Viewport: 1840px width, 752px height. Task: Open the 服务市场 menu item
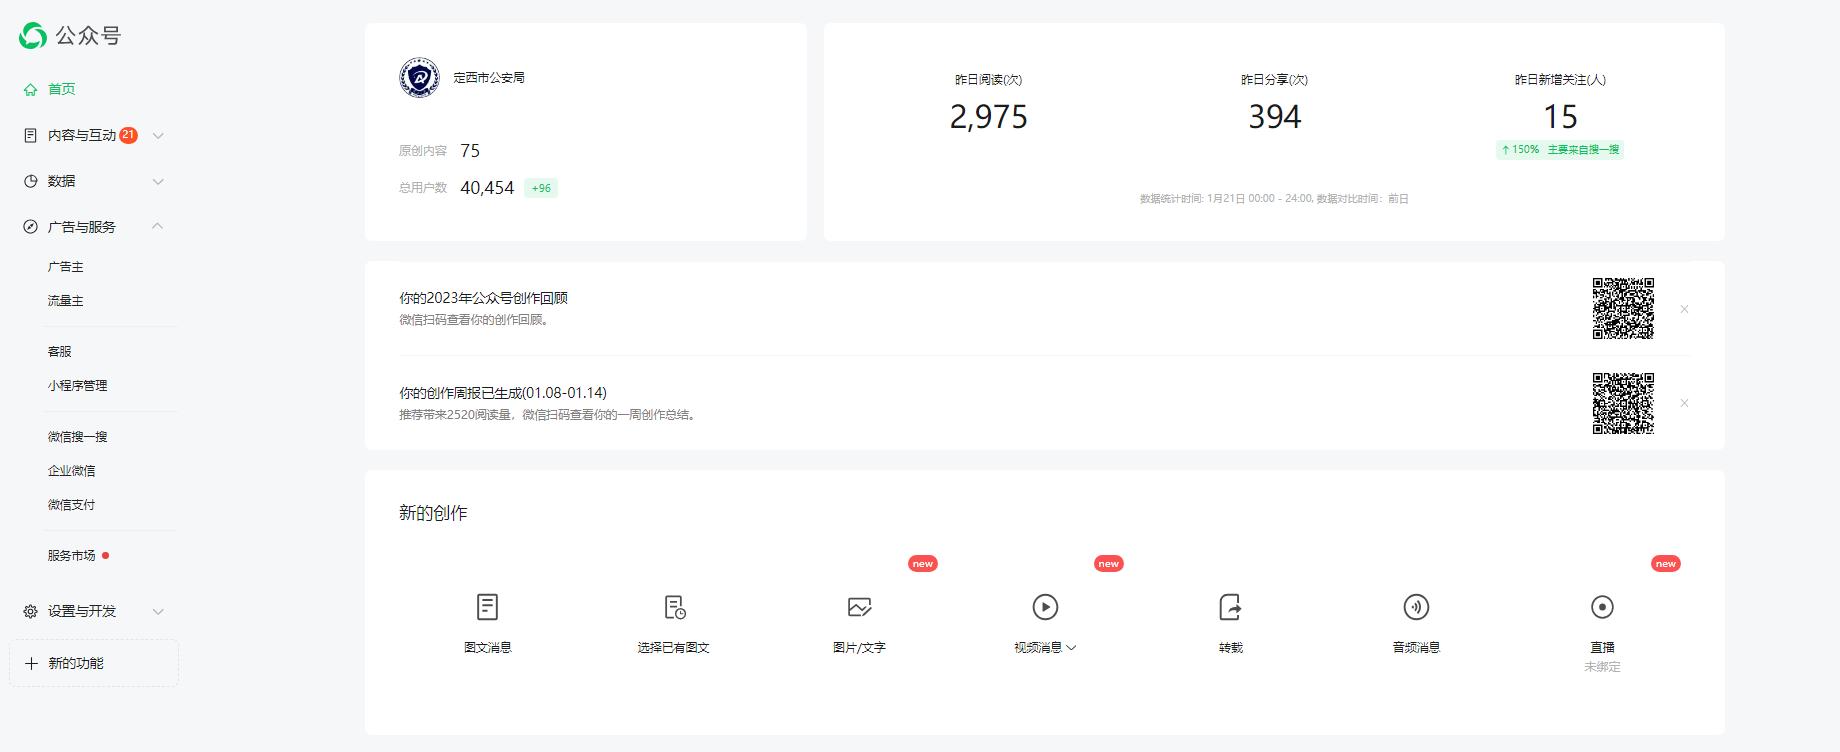coord(72,556)
